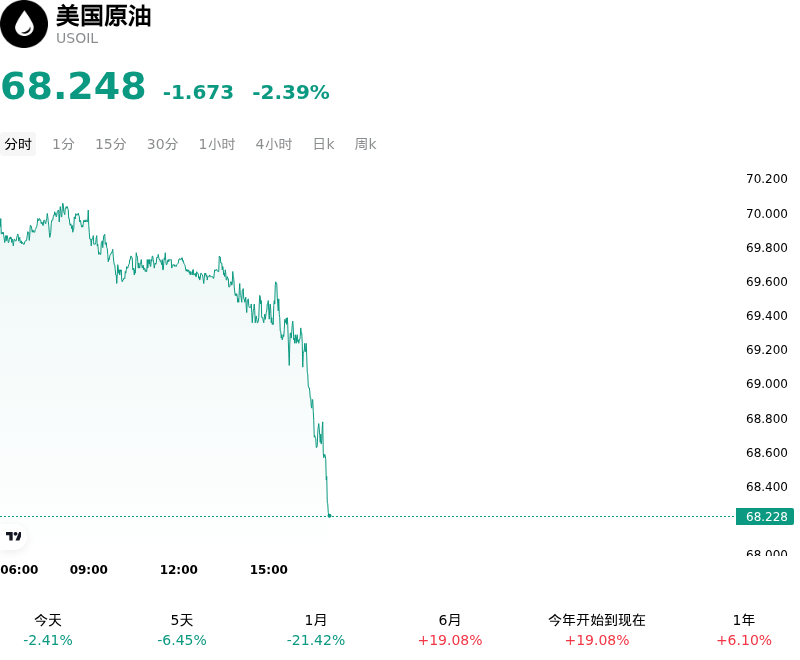Select the 1小时 chart interval
800x660 pixels.
pyautogui.click(x=217, y=144)
